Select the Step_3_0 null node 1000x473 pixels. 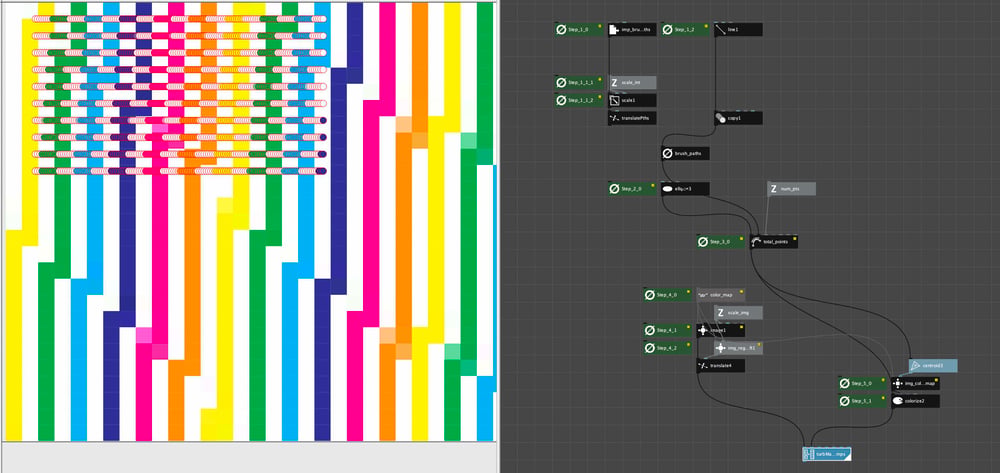(x=721, y=242)
